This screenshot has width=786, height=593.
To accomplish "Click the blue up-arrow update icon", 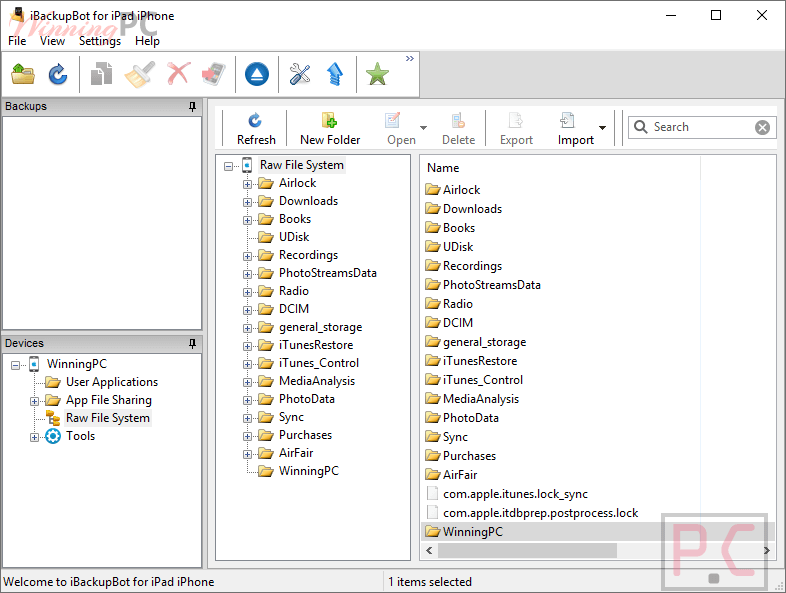I will click(335, 74).
